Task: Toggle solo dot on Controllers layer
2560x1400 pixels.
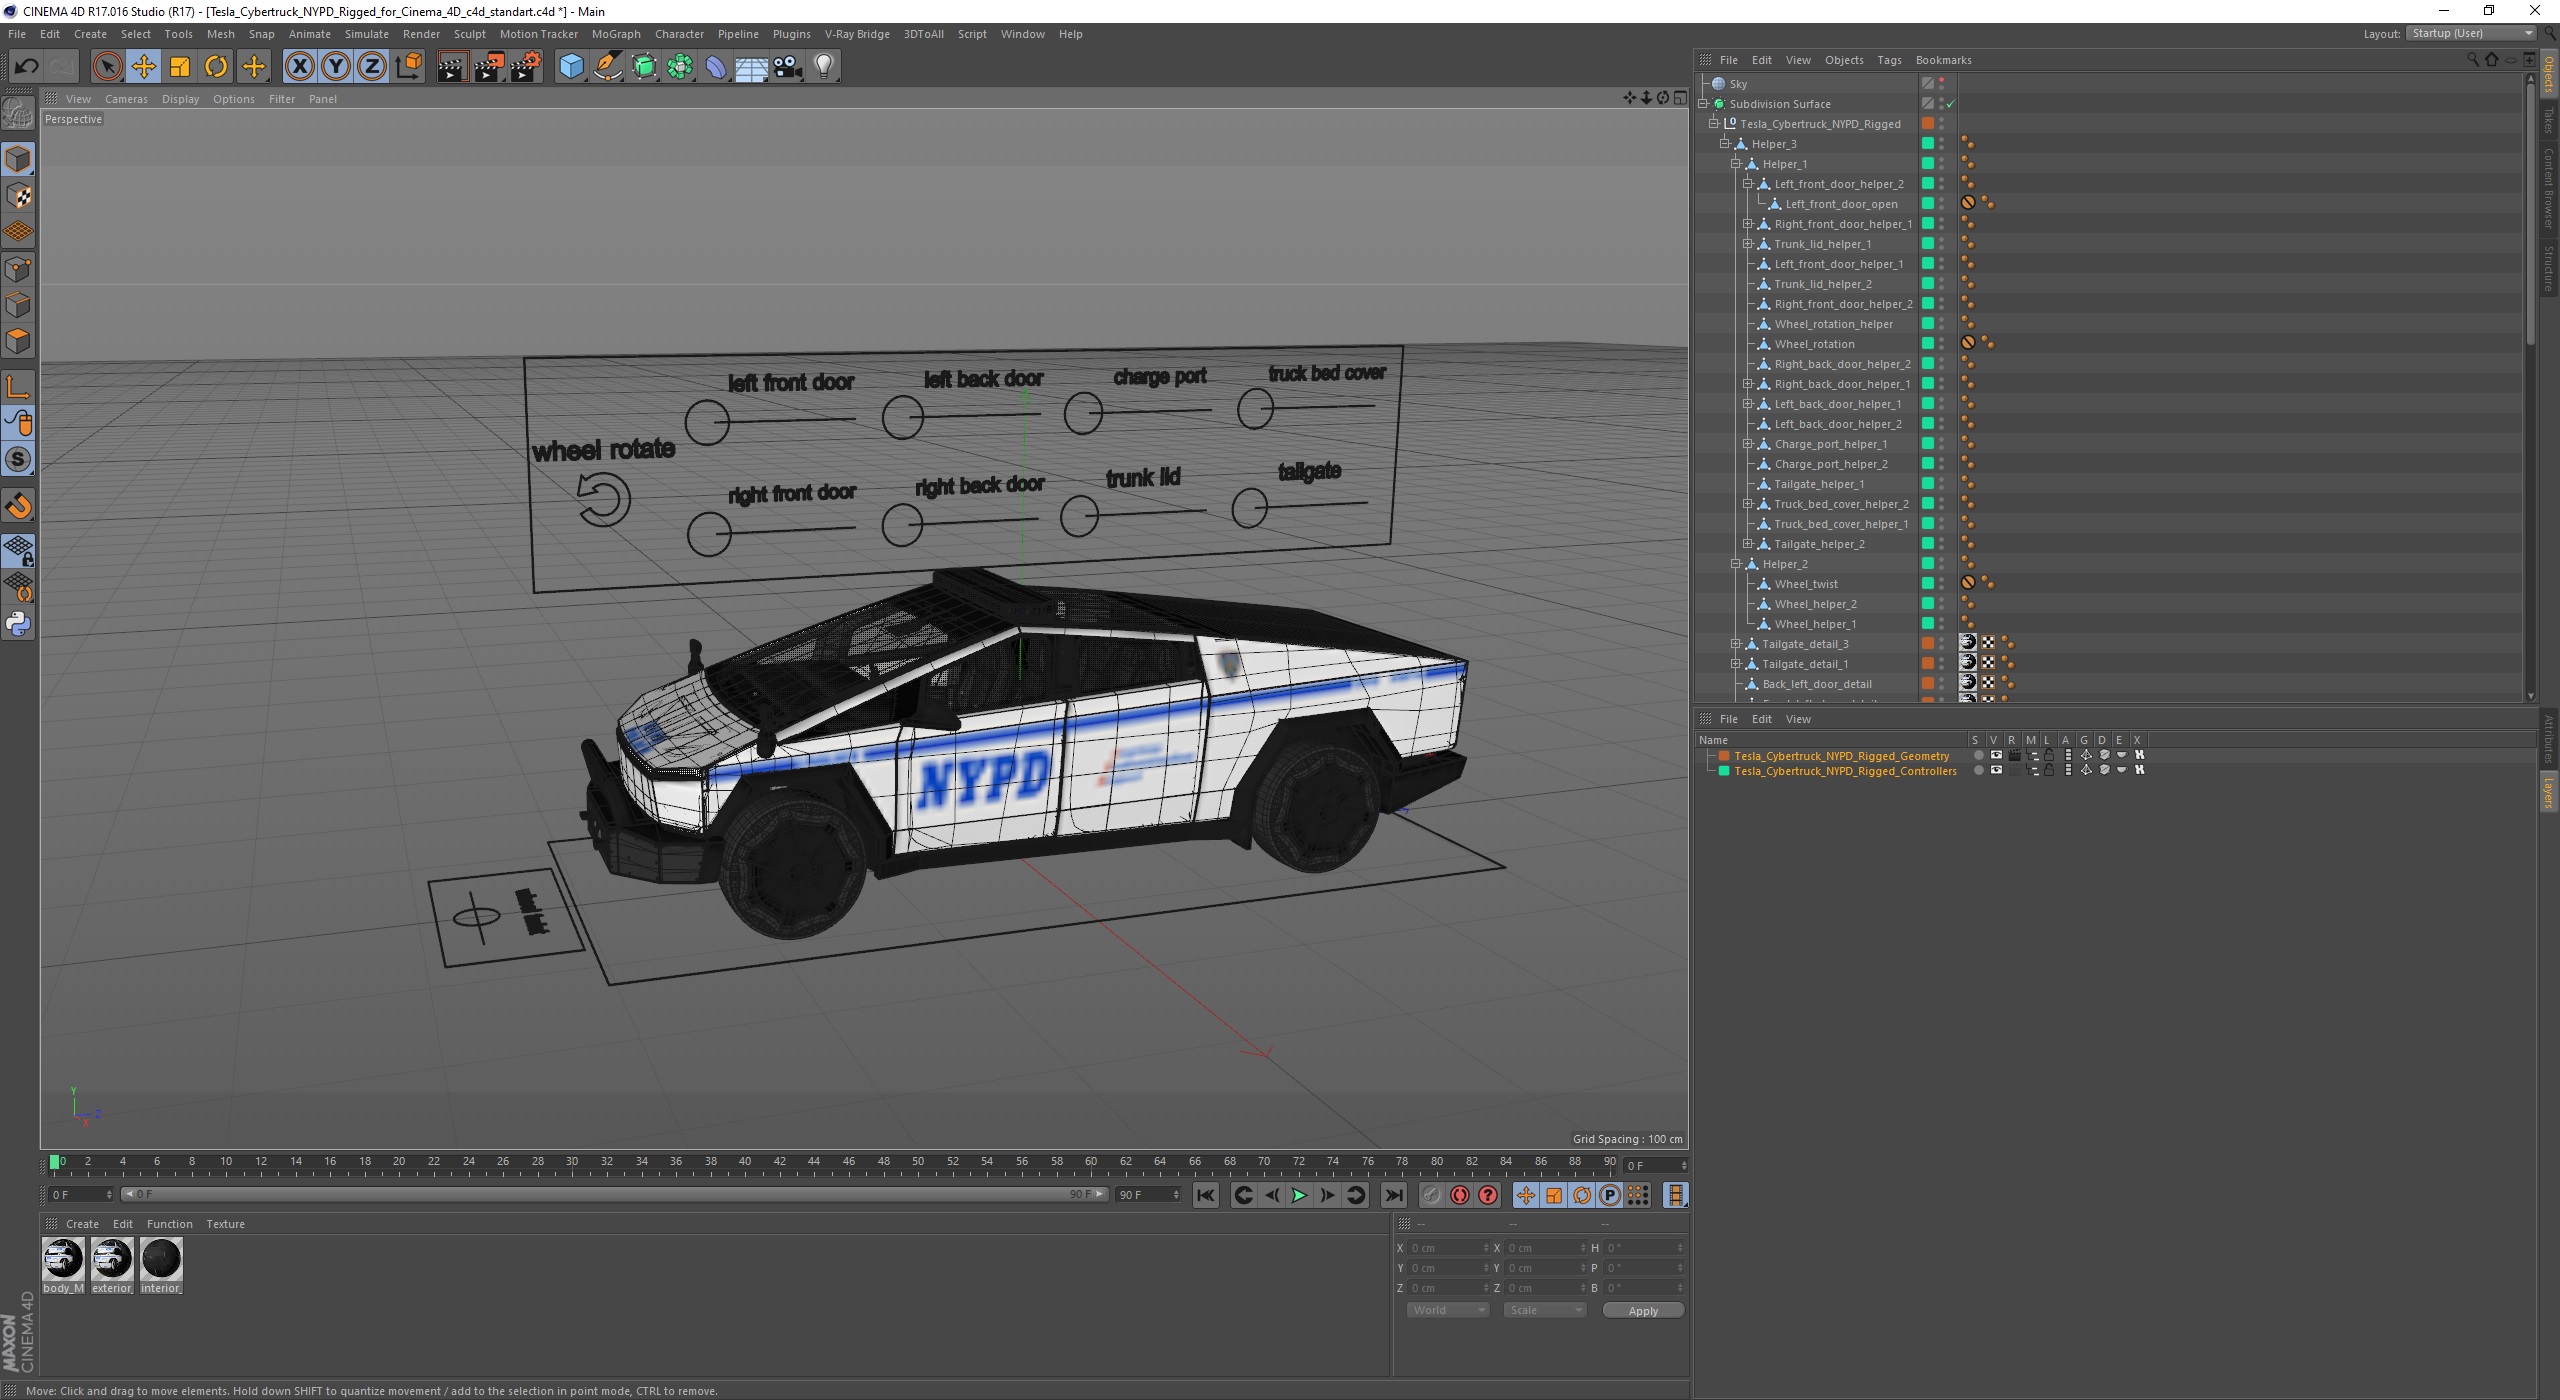Action: point(1978,771)
